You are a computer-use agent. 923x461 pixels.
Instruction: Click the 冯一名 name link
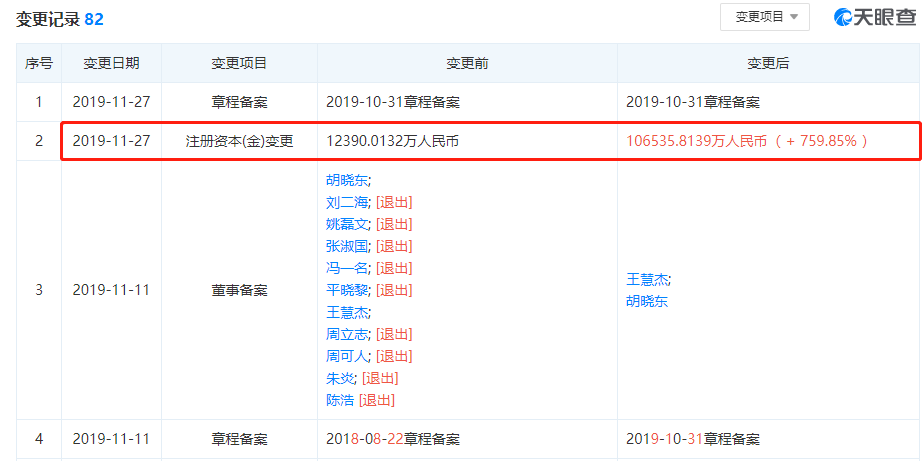coord(346,268)
